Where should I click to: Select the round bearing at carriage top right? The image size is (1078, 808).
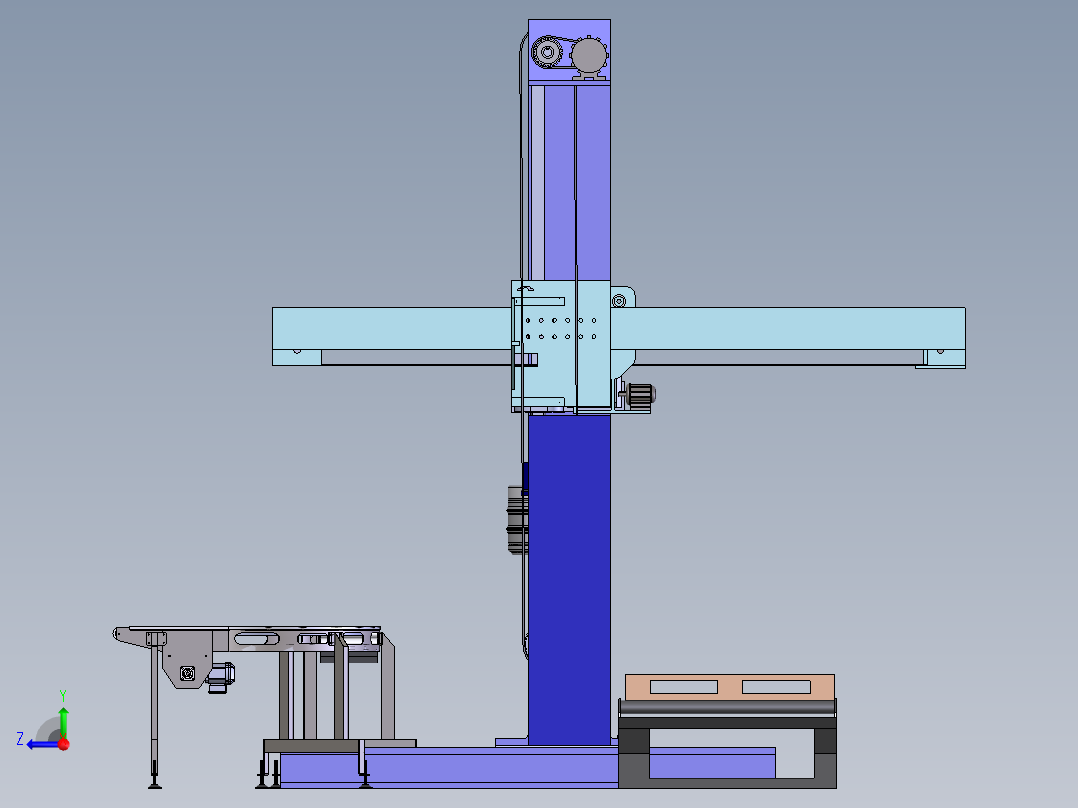pyautogui.click(x=619, y=301)
